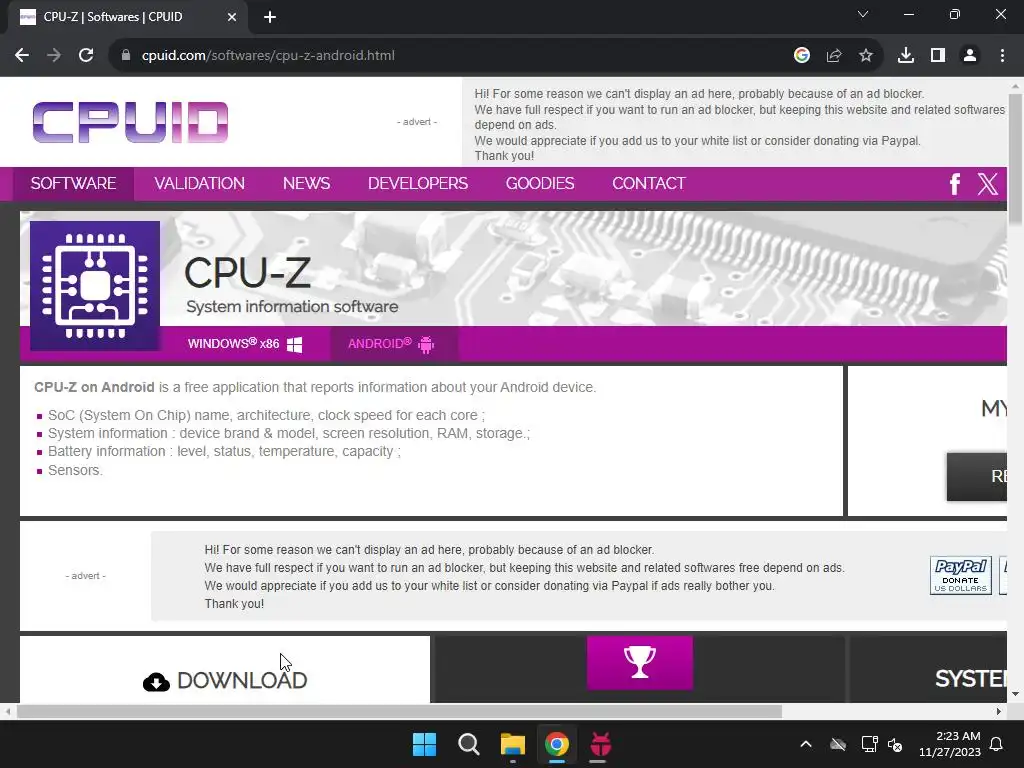This screenshot has width=1024, height=768.
Task: Open the CONTACT menu
Action: [x=648, y=184]
